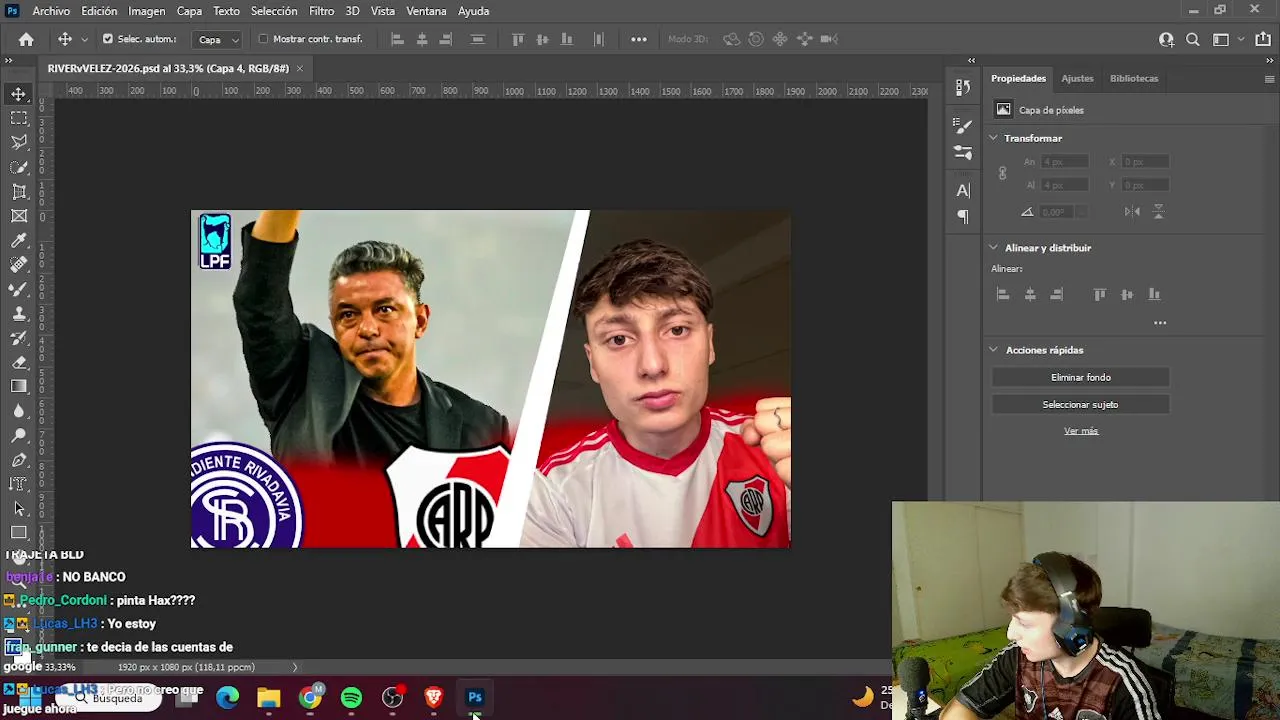Open the Properties panel menu
This screenshot has height=720, width=1280.
(x=1270, y=78)
